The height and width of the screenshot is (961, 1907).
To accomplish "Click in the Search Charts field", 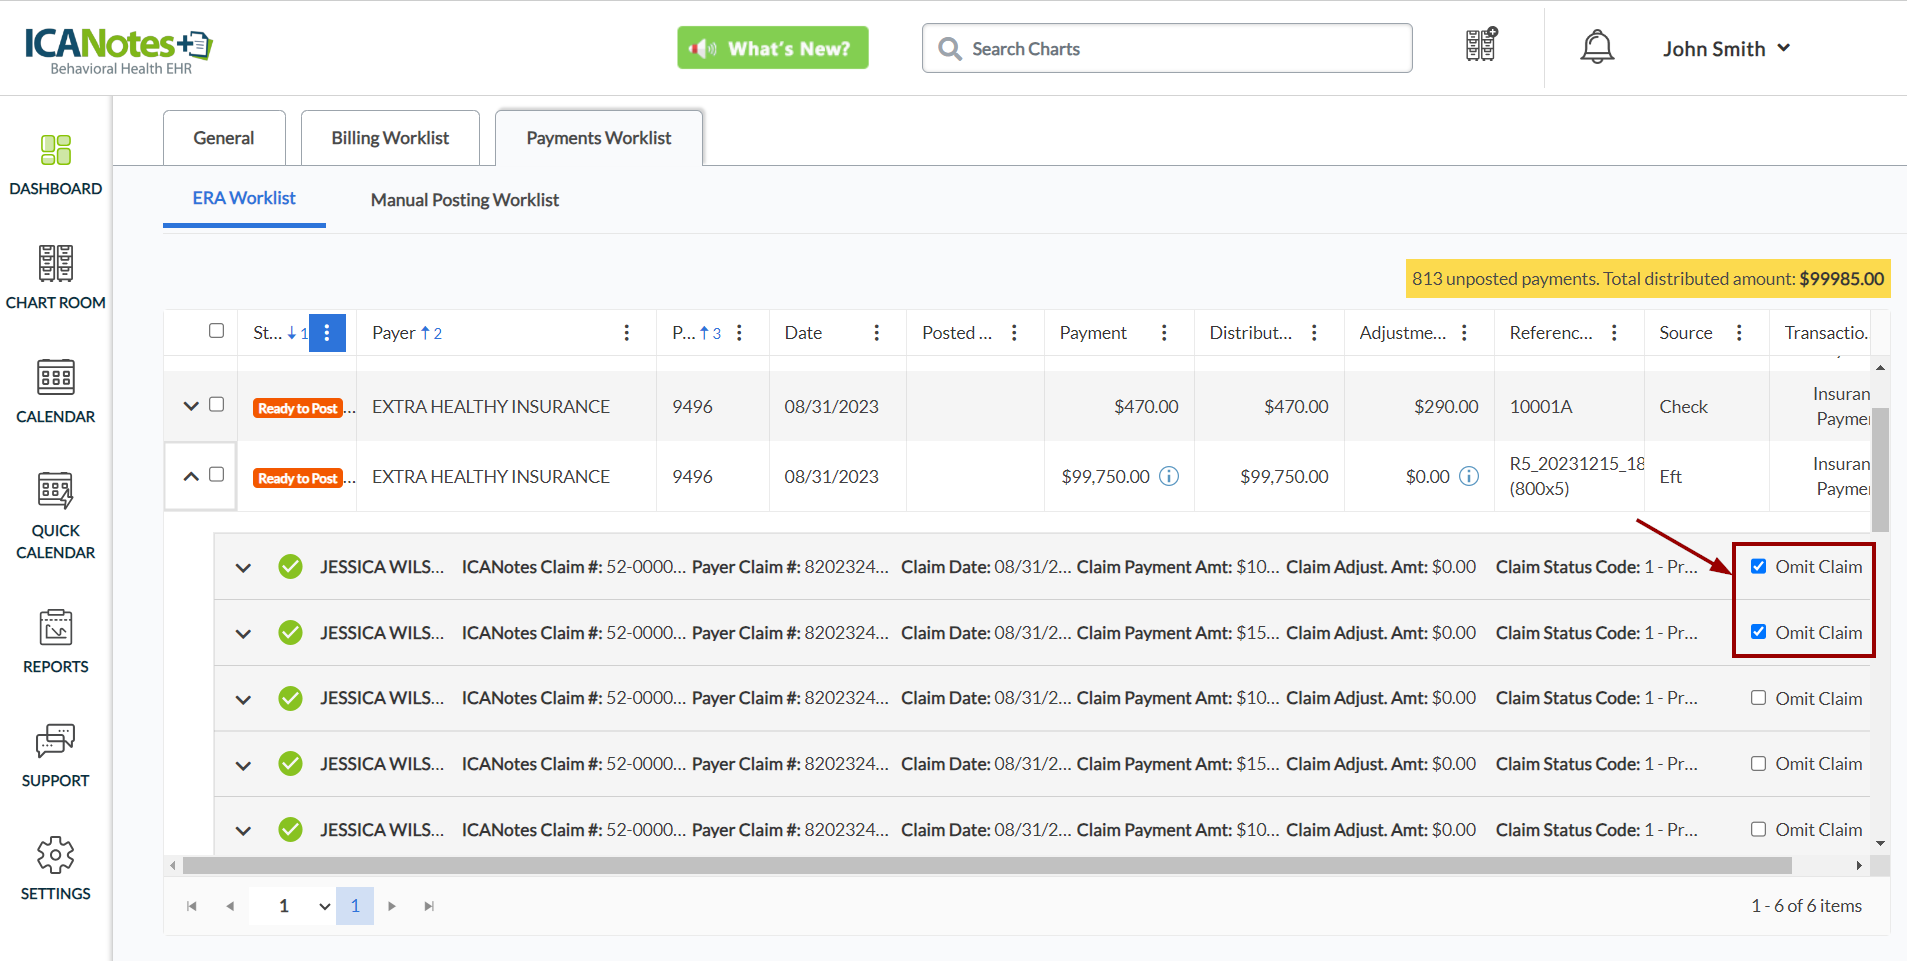I will (1180, 49).
